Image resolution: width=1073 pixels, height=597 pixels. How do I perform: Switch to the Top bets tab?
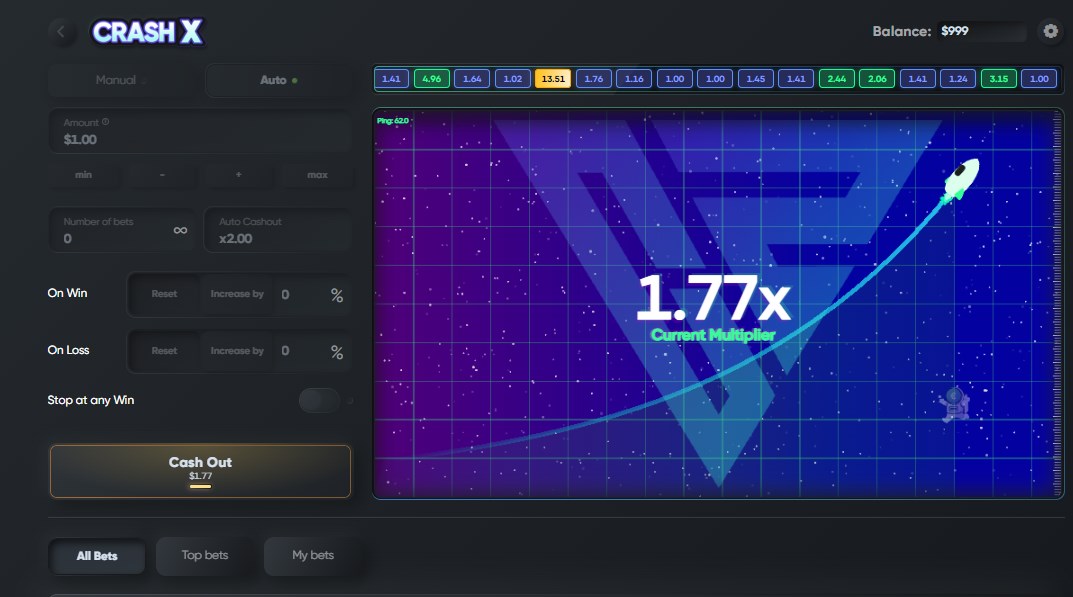[x=205, y=555]
